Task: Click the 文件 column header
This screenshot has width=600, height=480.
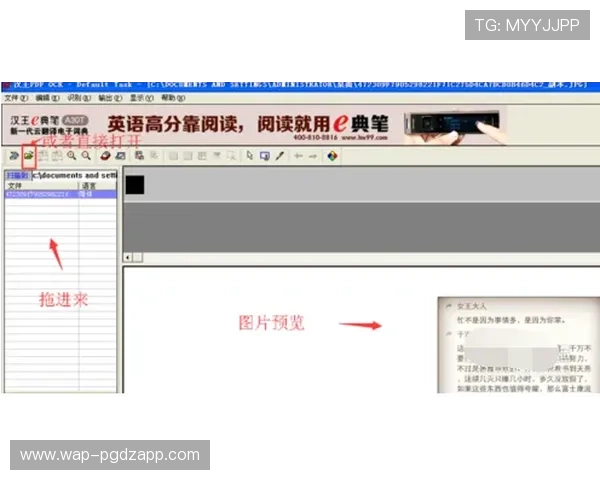Action: point(42,186)
